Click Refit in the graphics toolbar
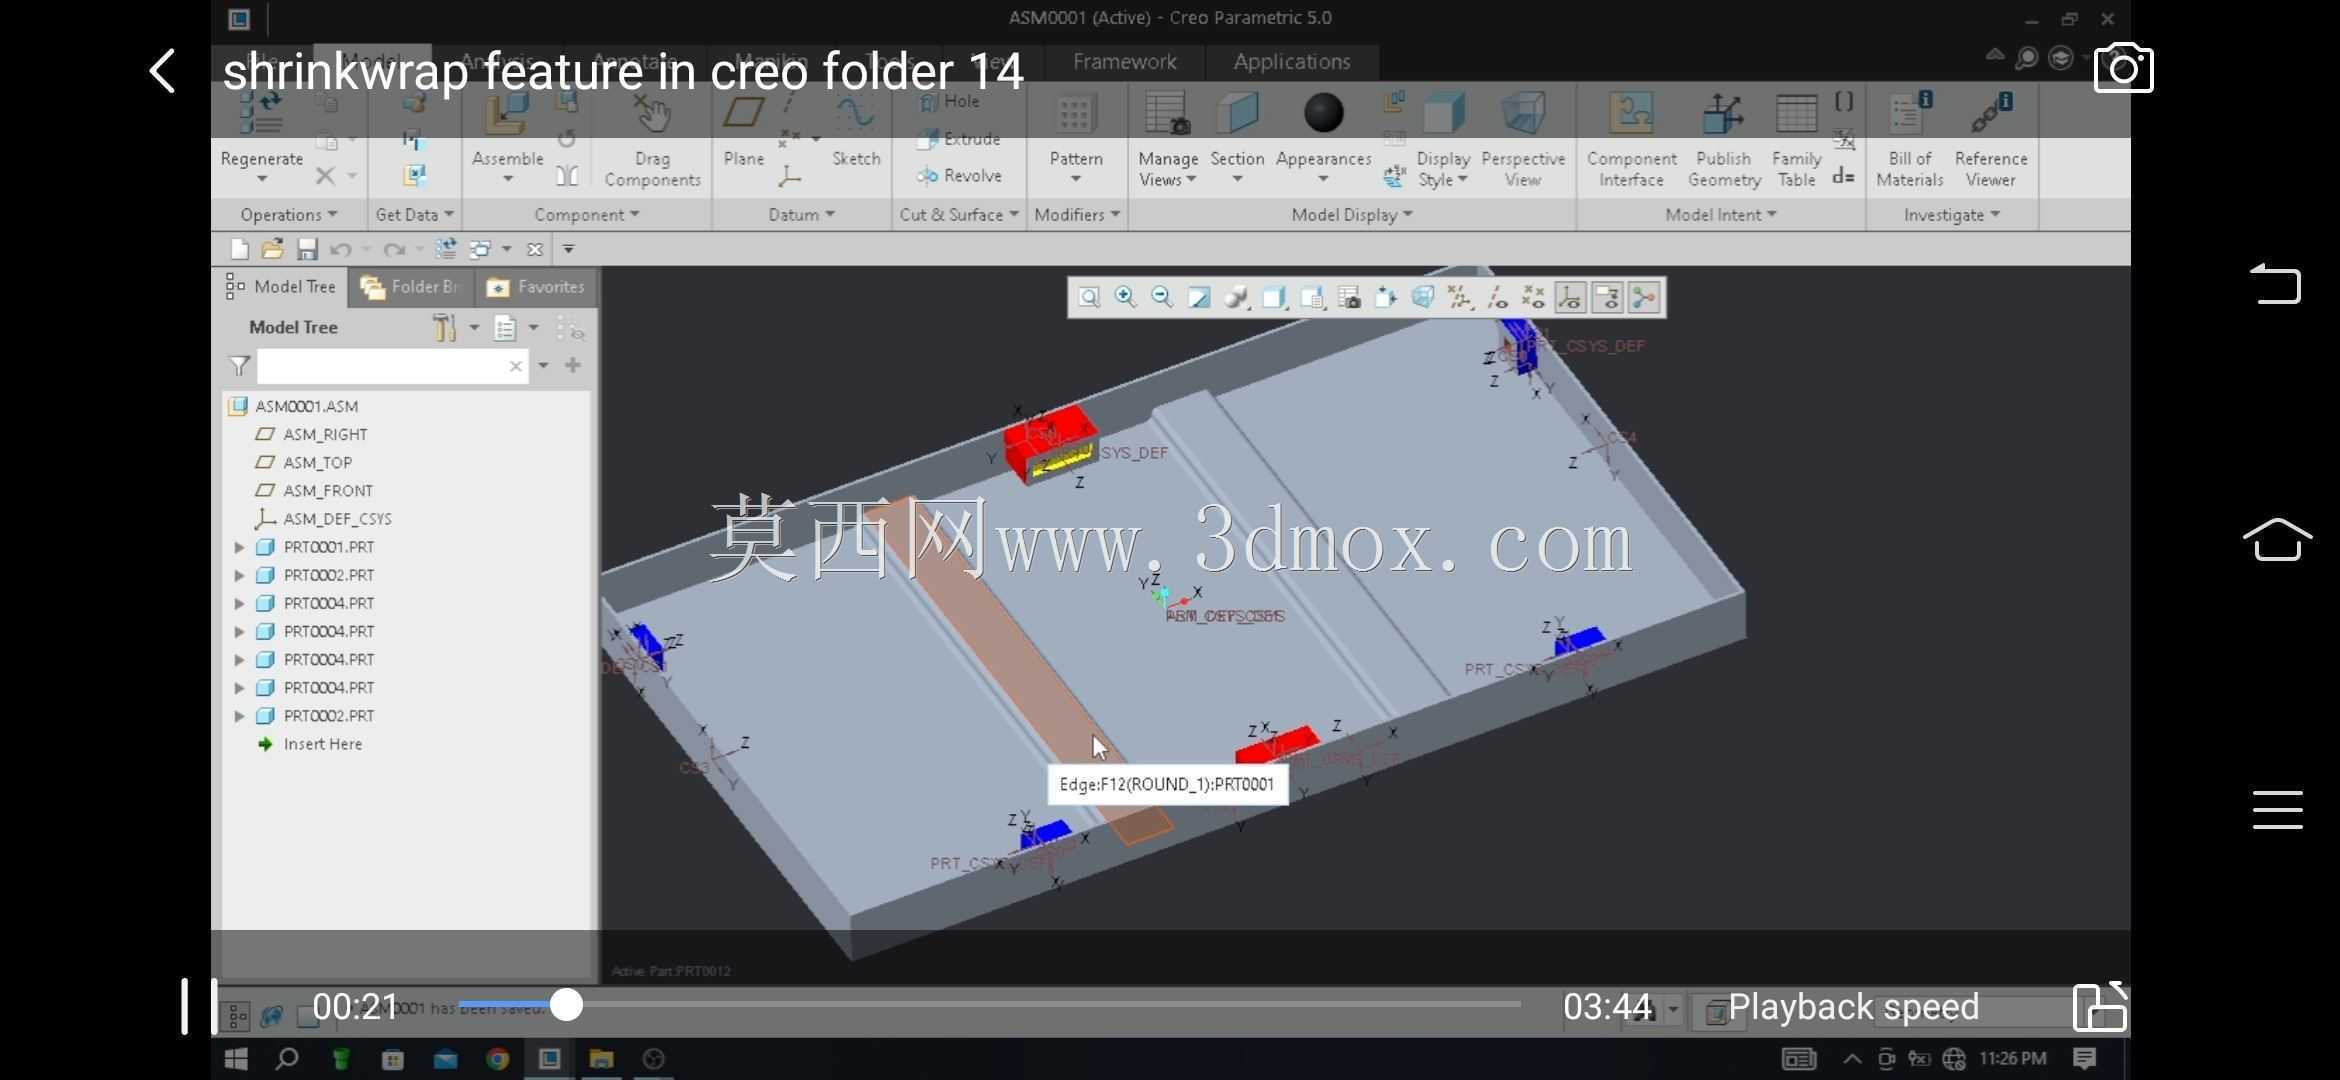The width and height of the screenshot is (2340, 1080). 1089,297
